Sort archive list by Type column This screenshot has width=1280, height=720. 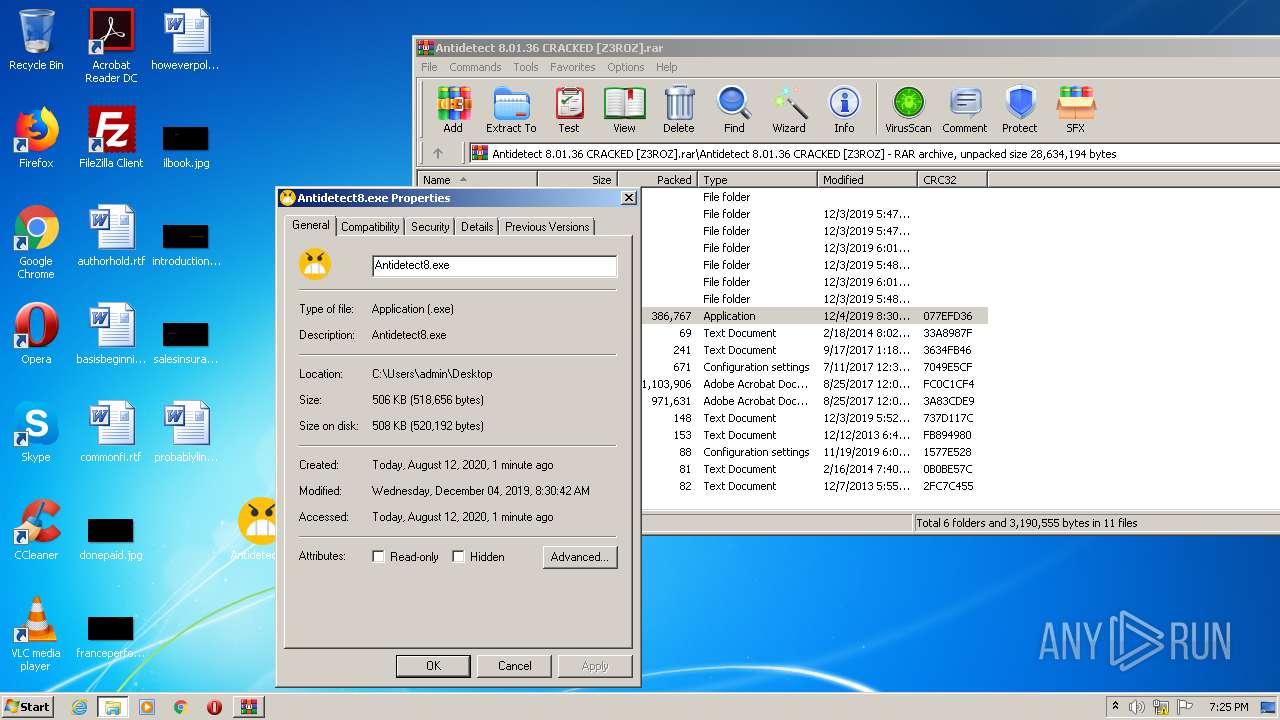coord(757,180)
